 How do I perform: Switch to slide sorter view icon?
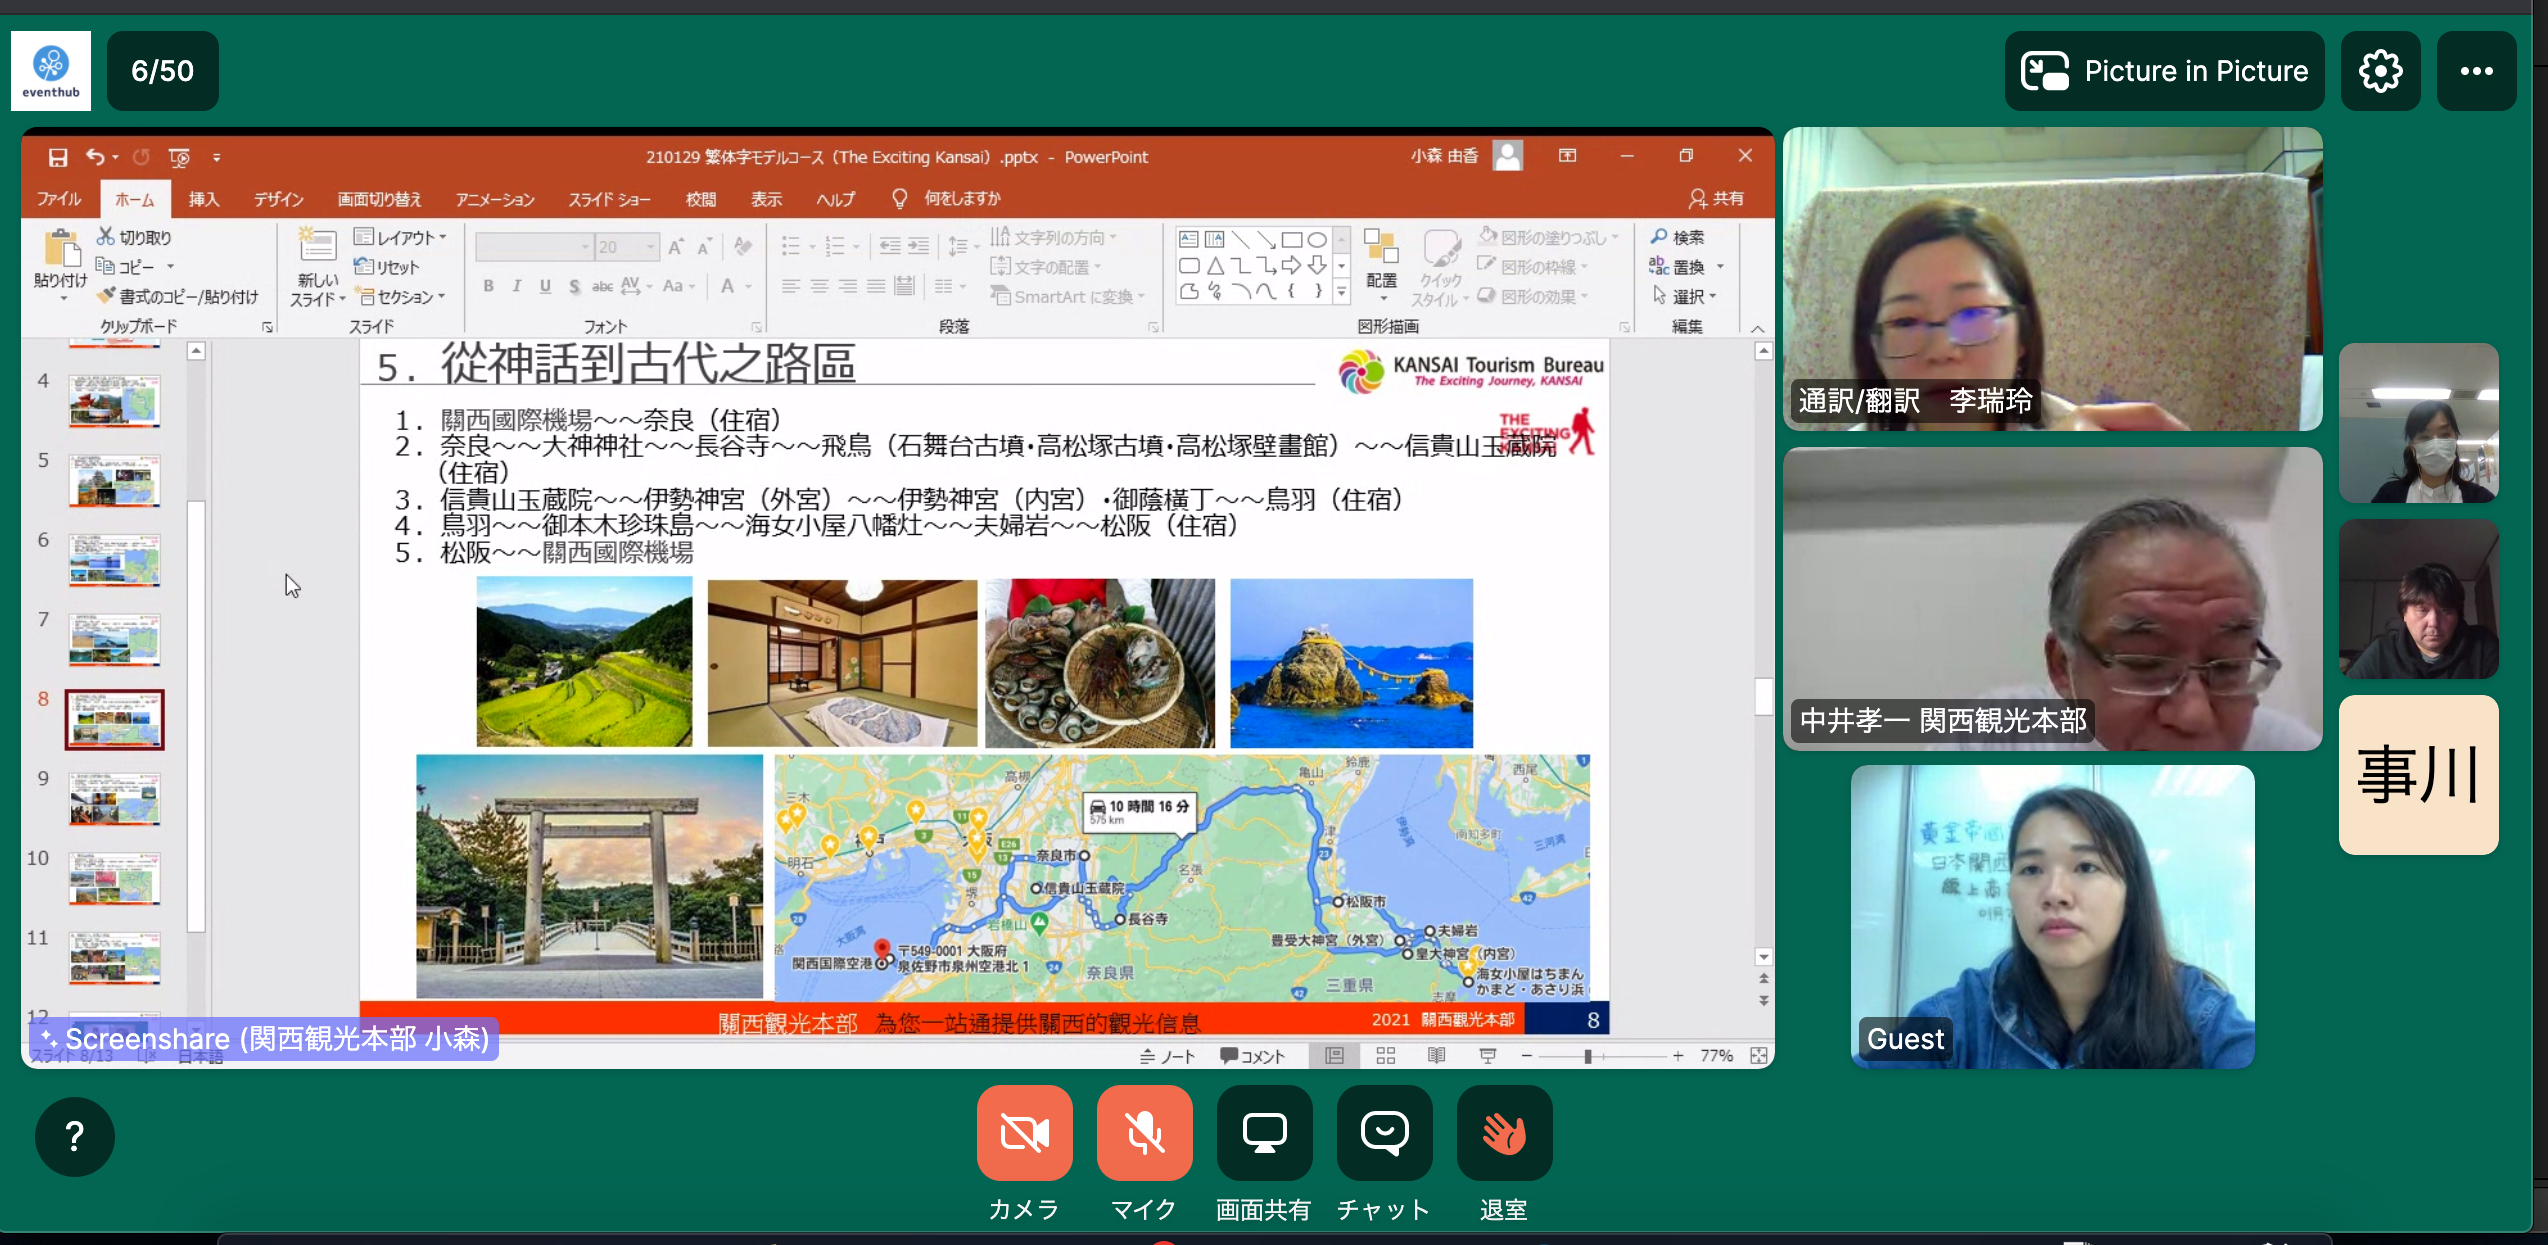coord(1385,1056)
